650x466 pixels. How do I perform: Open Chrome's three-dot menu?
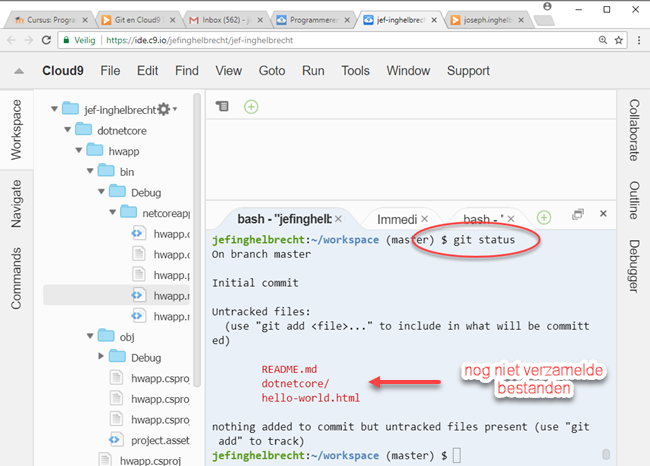pos(639,40)
